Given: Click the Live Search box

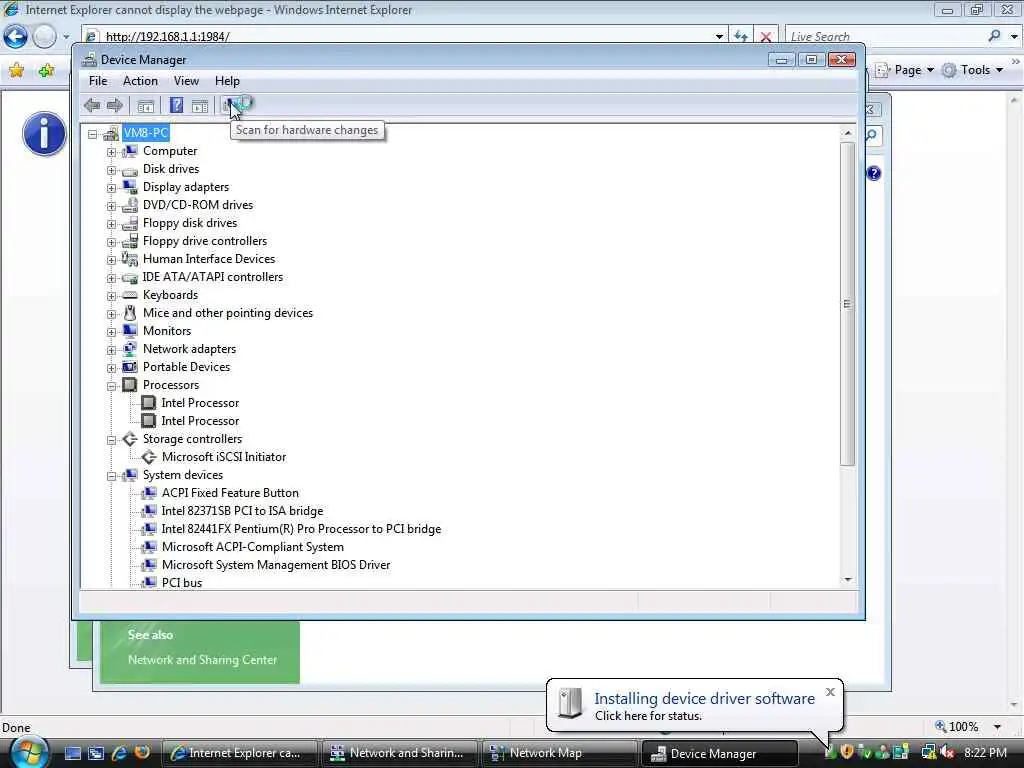Looking at the screenshot, I should pos(886,37).
